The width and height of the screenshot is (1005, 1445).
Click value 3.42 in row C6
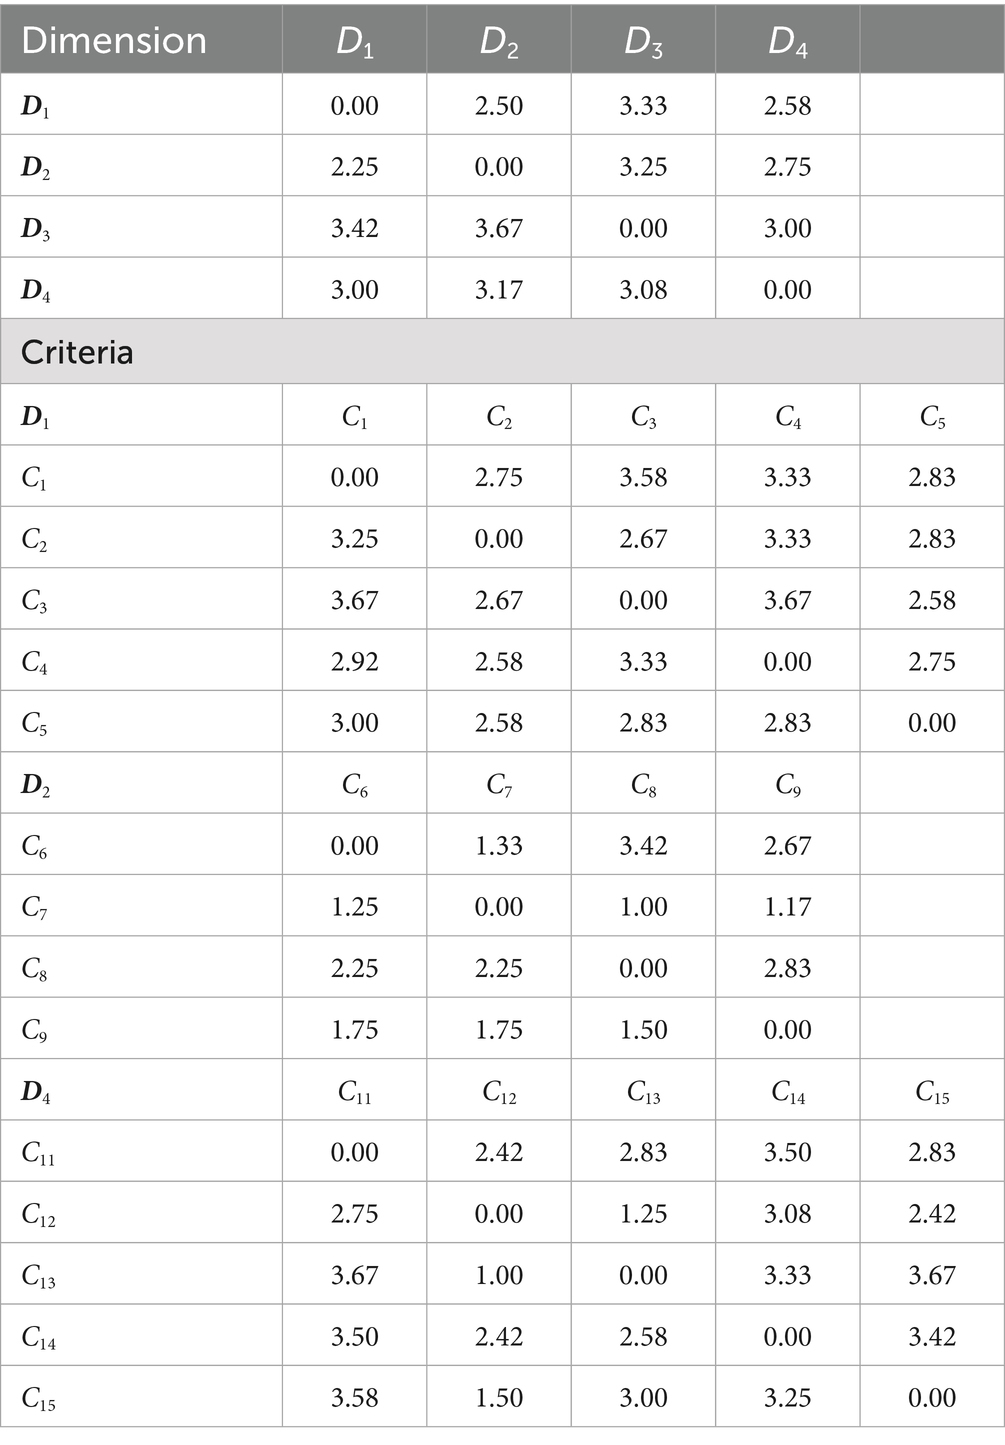click(x=643, y=845)
